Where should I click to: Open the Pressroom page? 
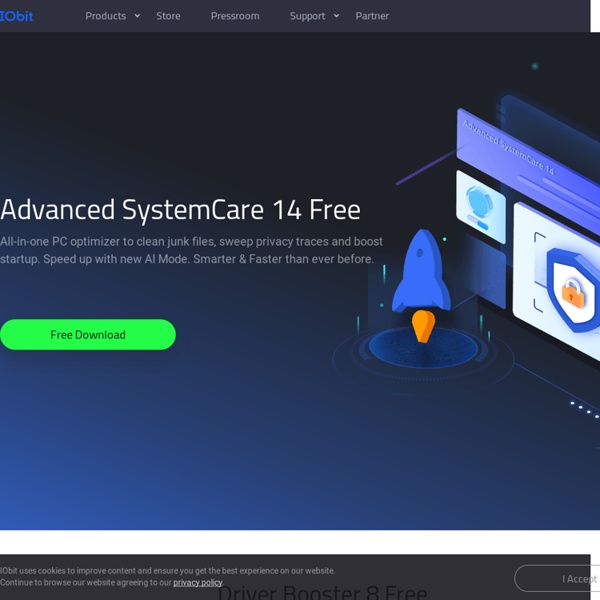[235, 16]
